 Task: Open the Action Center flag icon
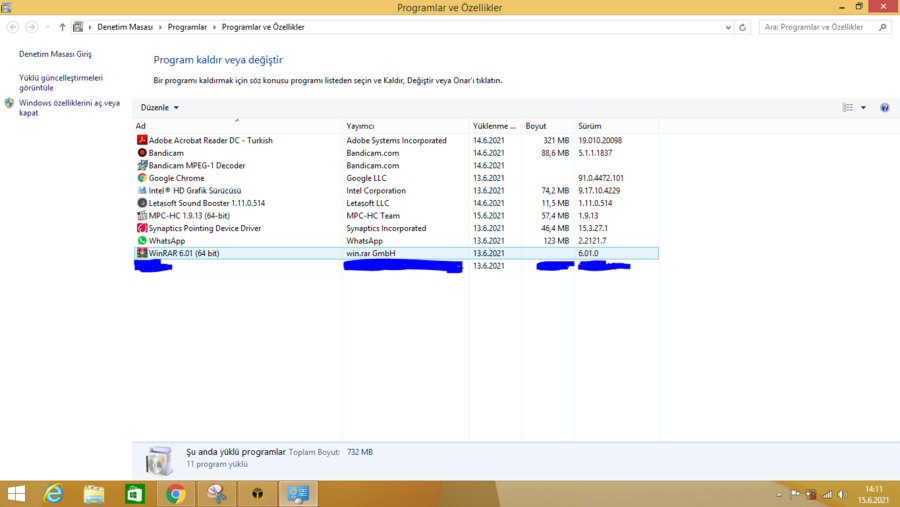click(x=795, y=494)
